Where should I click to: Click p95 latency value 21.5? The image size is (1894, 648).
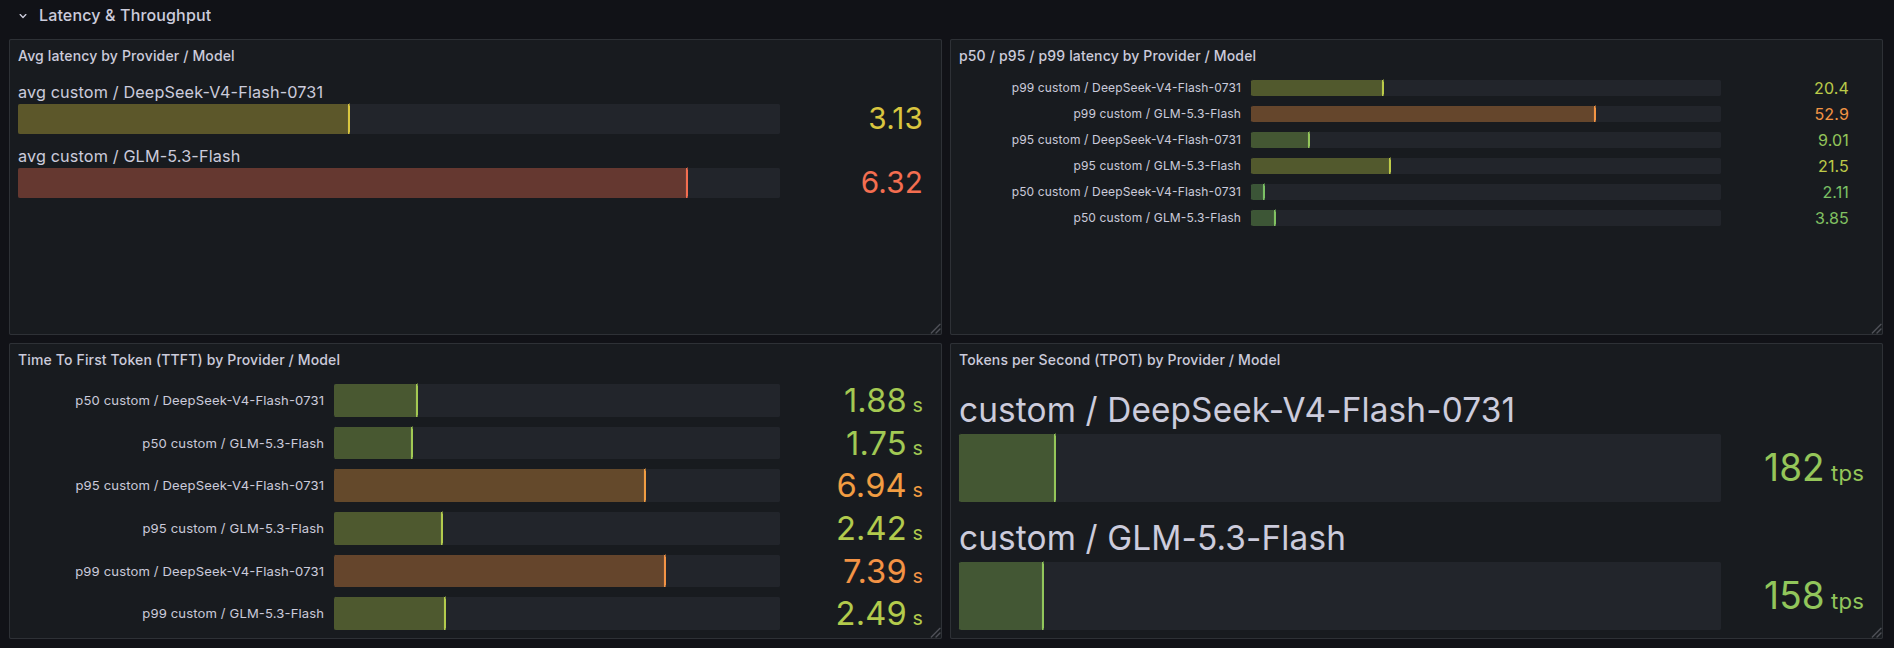1833,166
